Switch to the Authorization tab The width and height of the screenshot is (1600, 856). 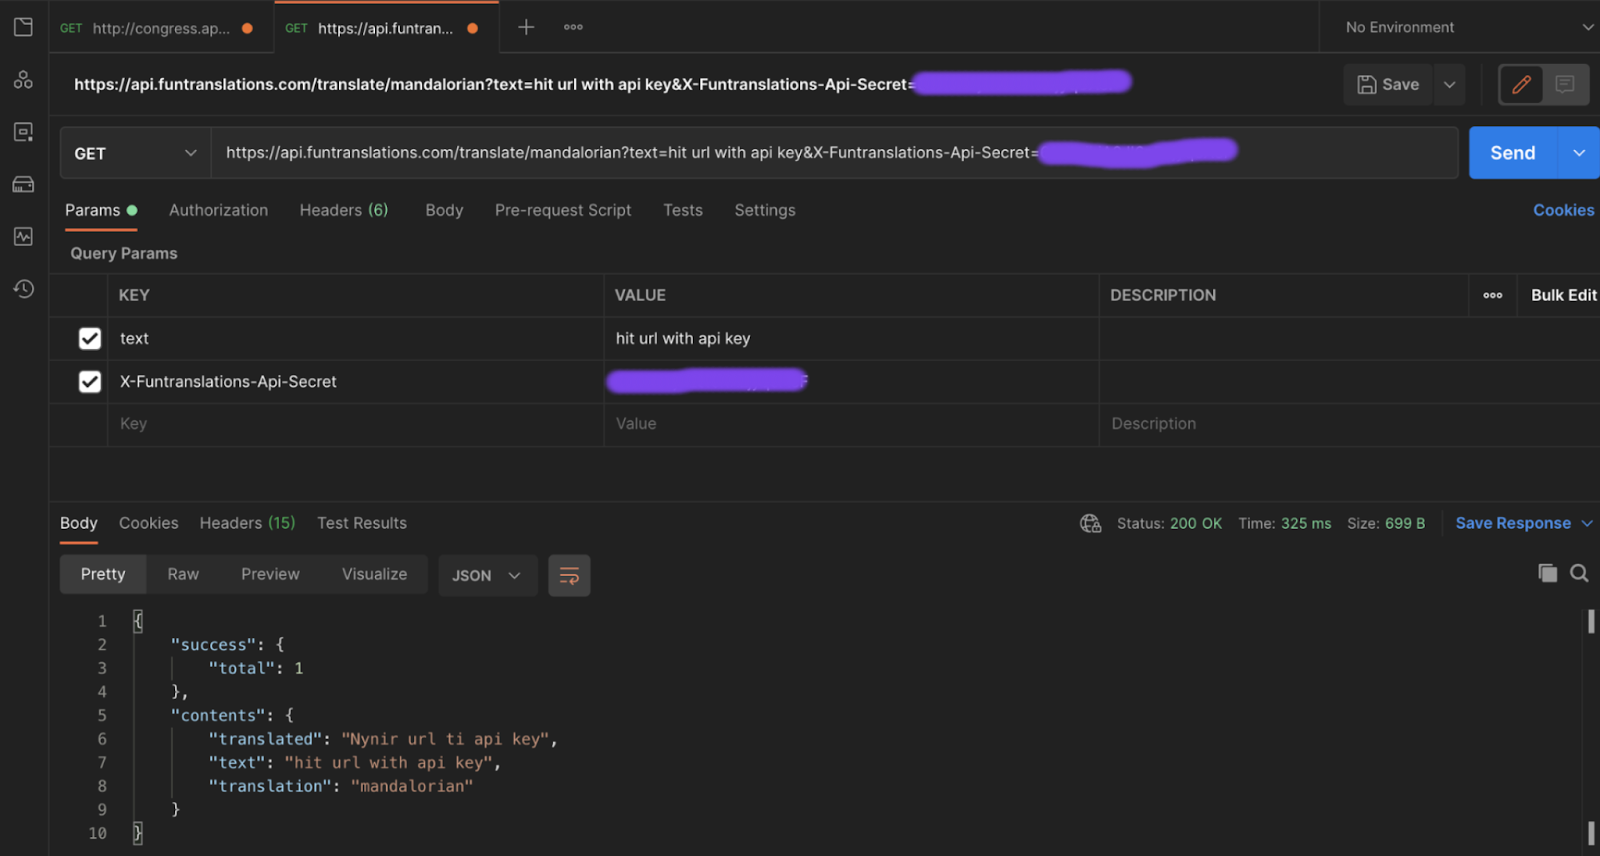[218, 210]
